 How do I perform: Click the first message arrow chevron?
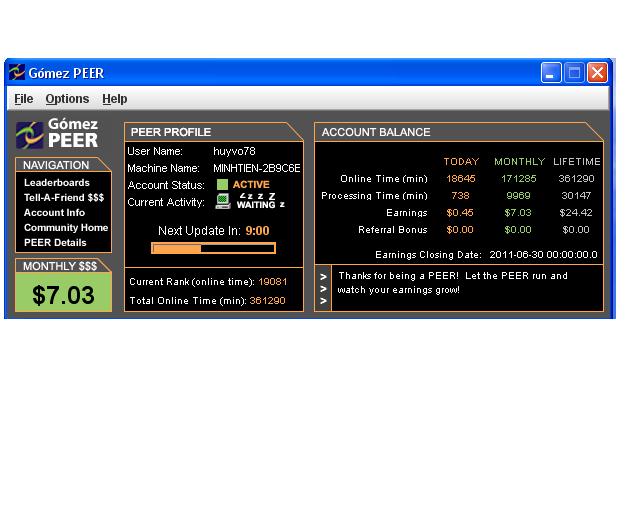tap(323, 277)
